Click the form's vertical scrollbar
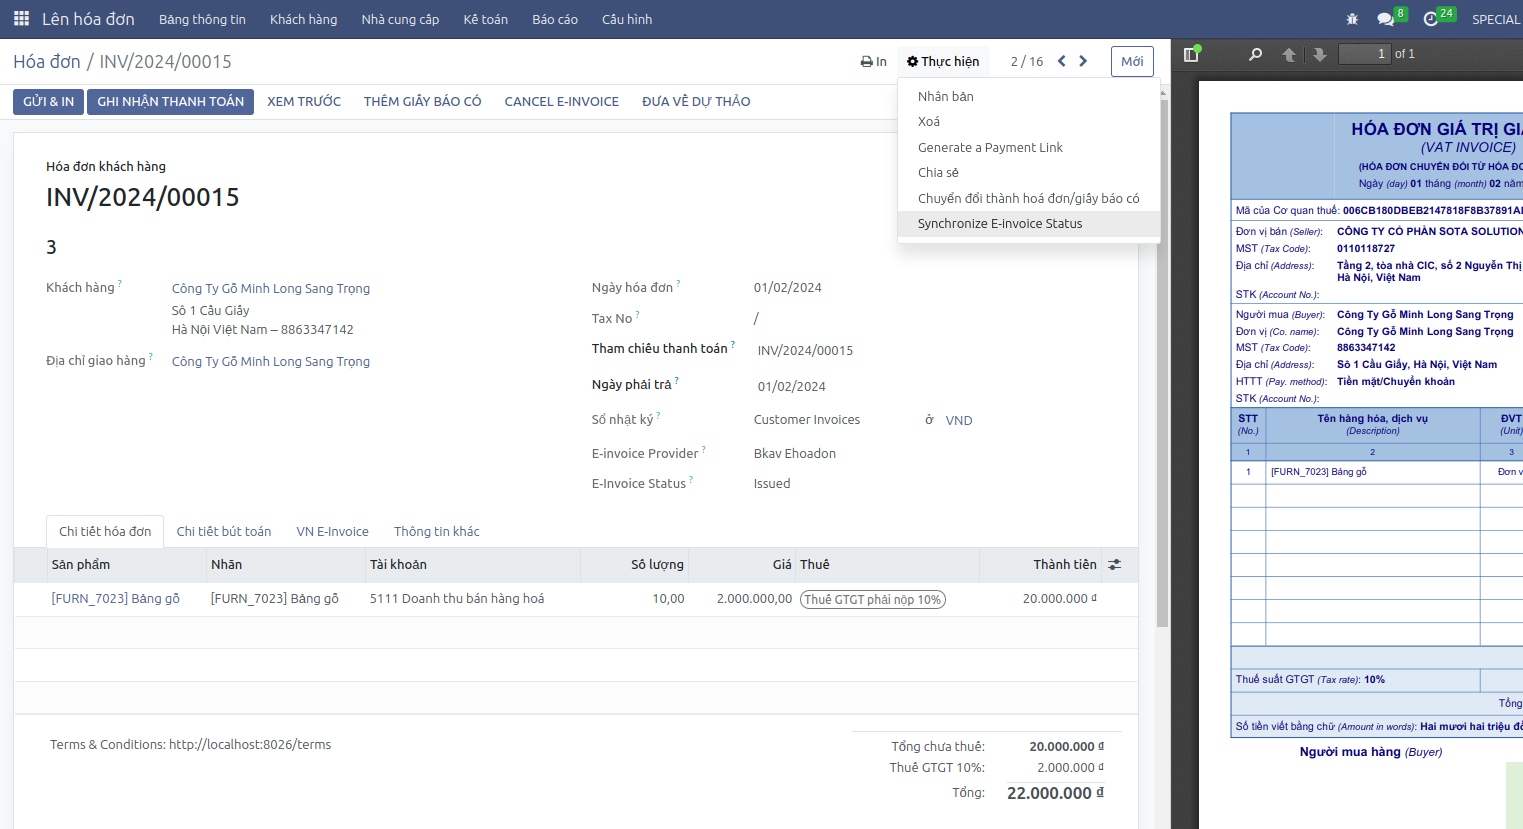Screen dimensions: 1523x829 pos(1162,360)
